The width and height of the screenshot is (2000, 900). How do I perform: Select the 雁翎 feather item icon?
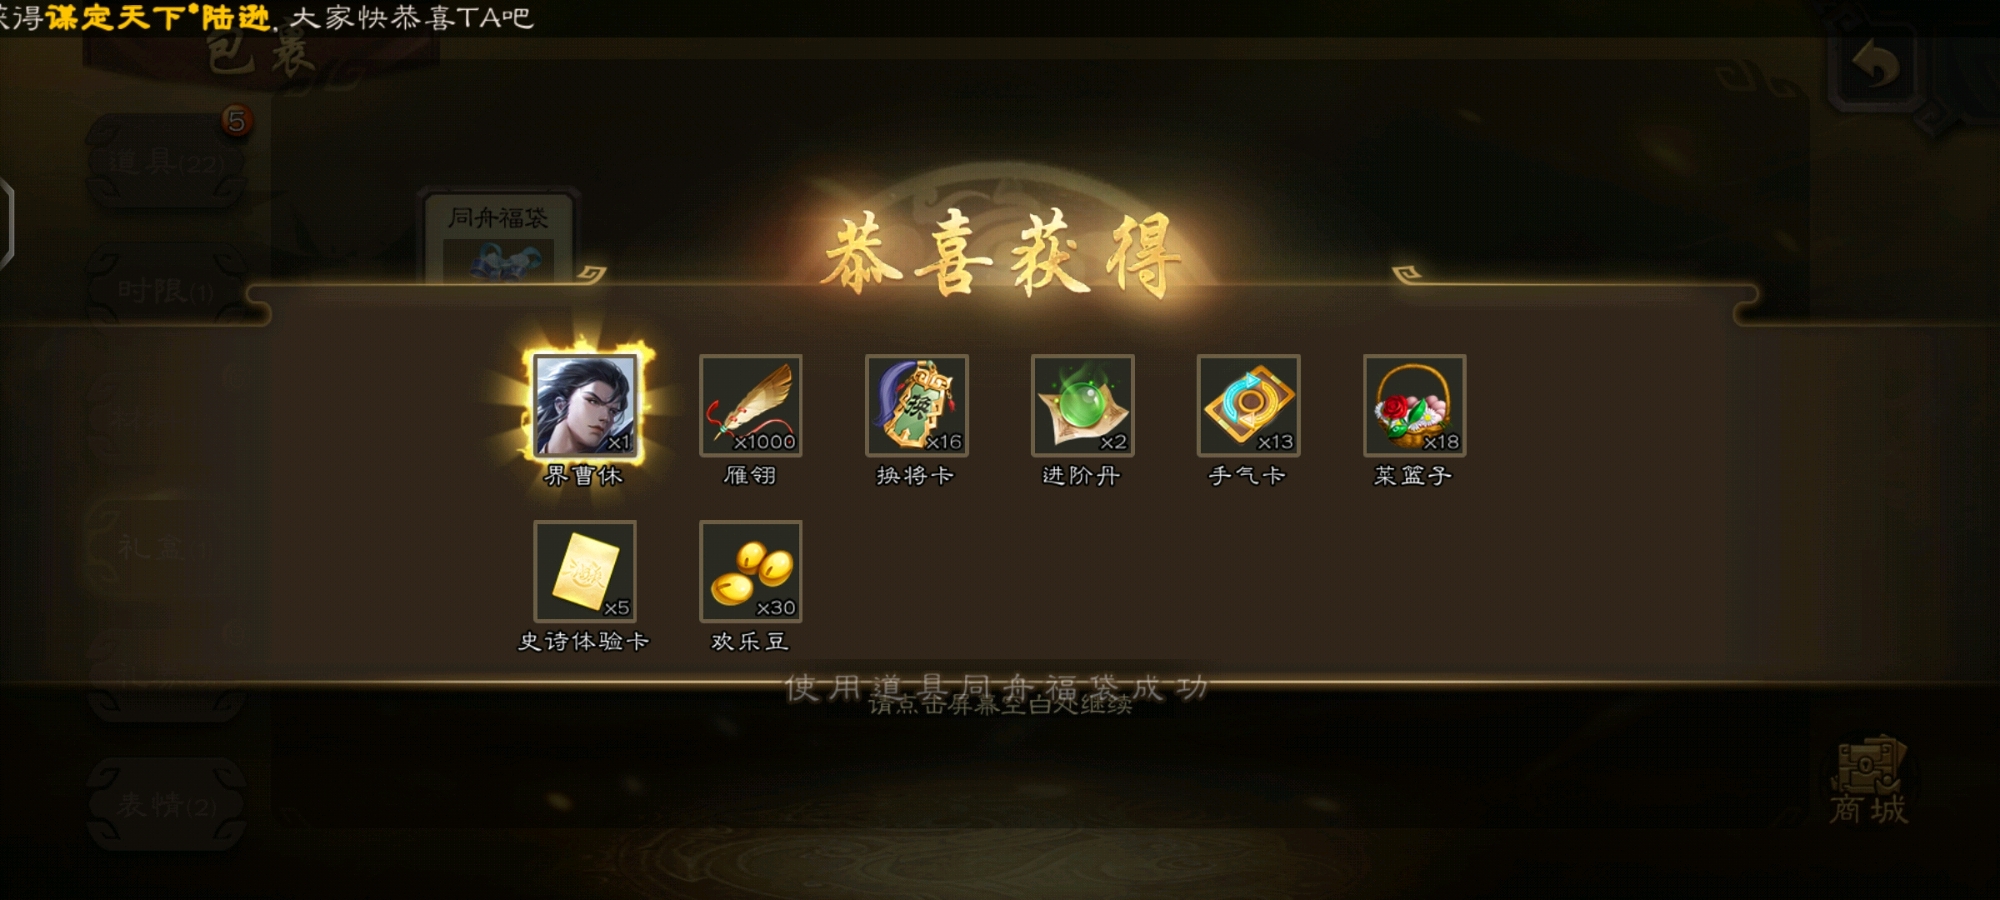coord(751,405)
